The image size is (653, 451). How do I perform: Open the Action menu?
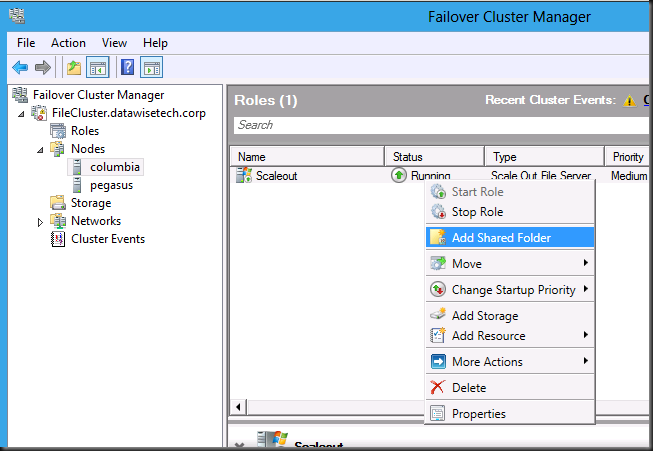(68, 43)
